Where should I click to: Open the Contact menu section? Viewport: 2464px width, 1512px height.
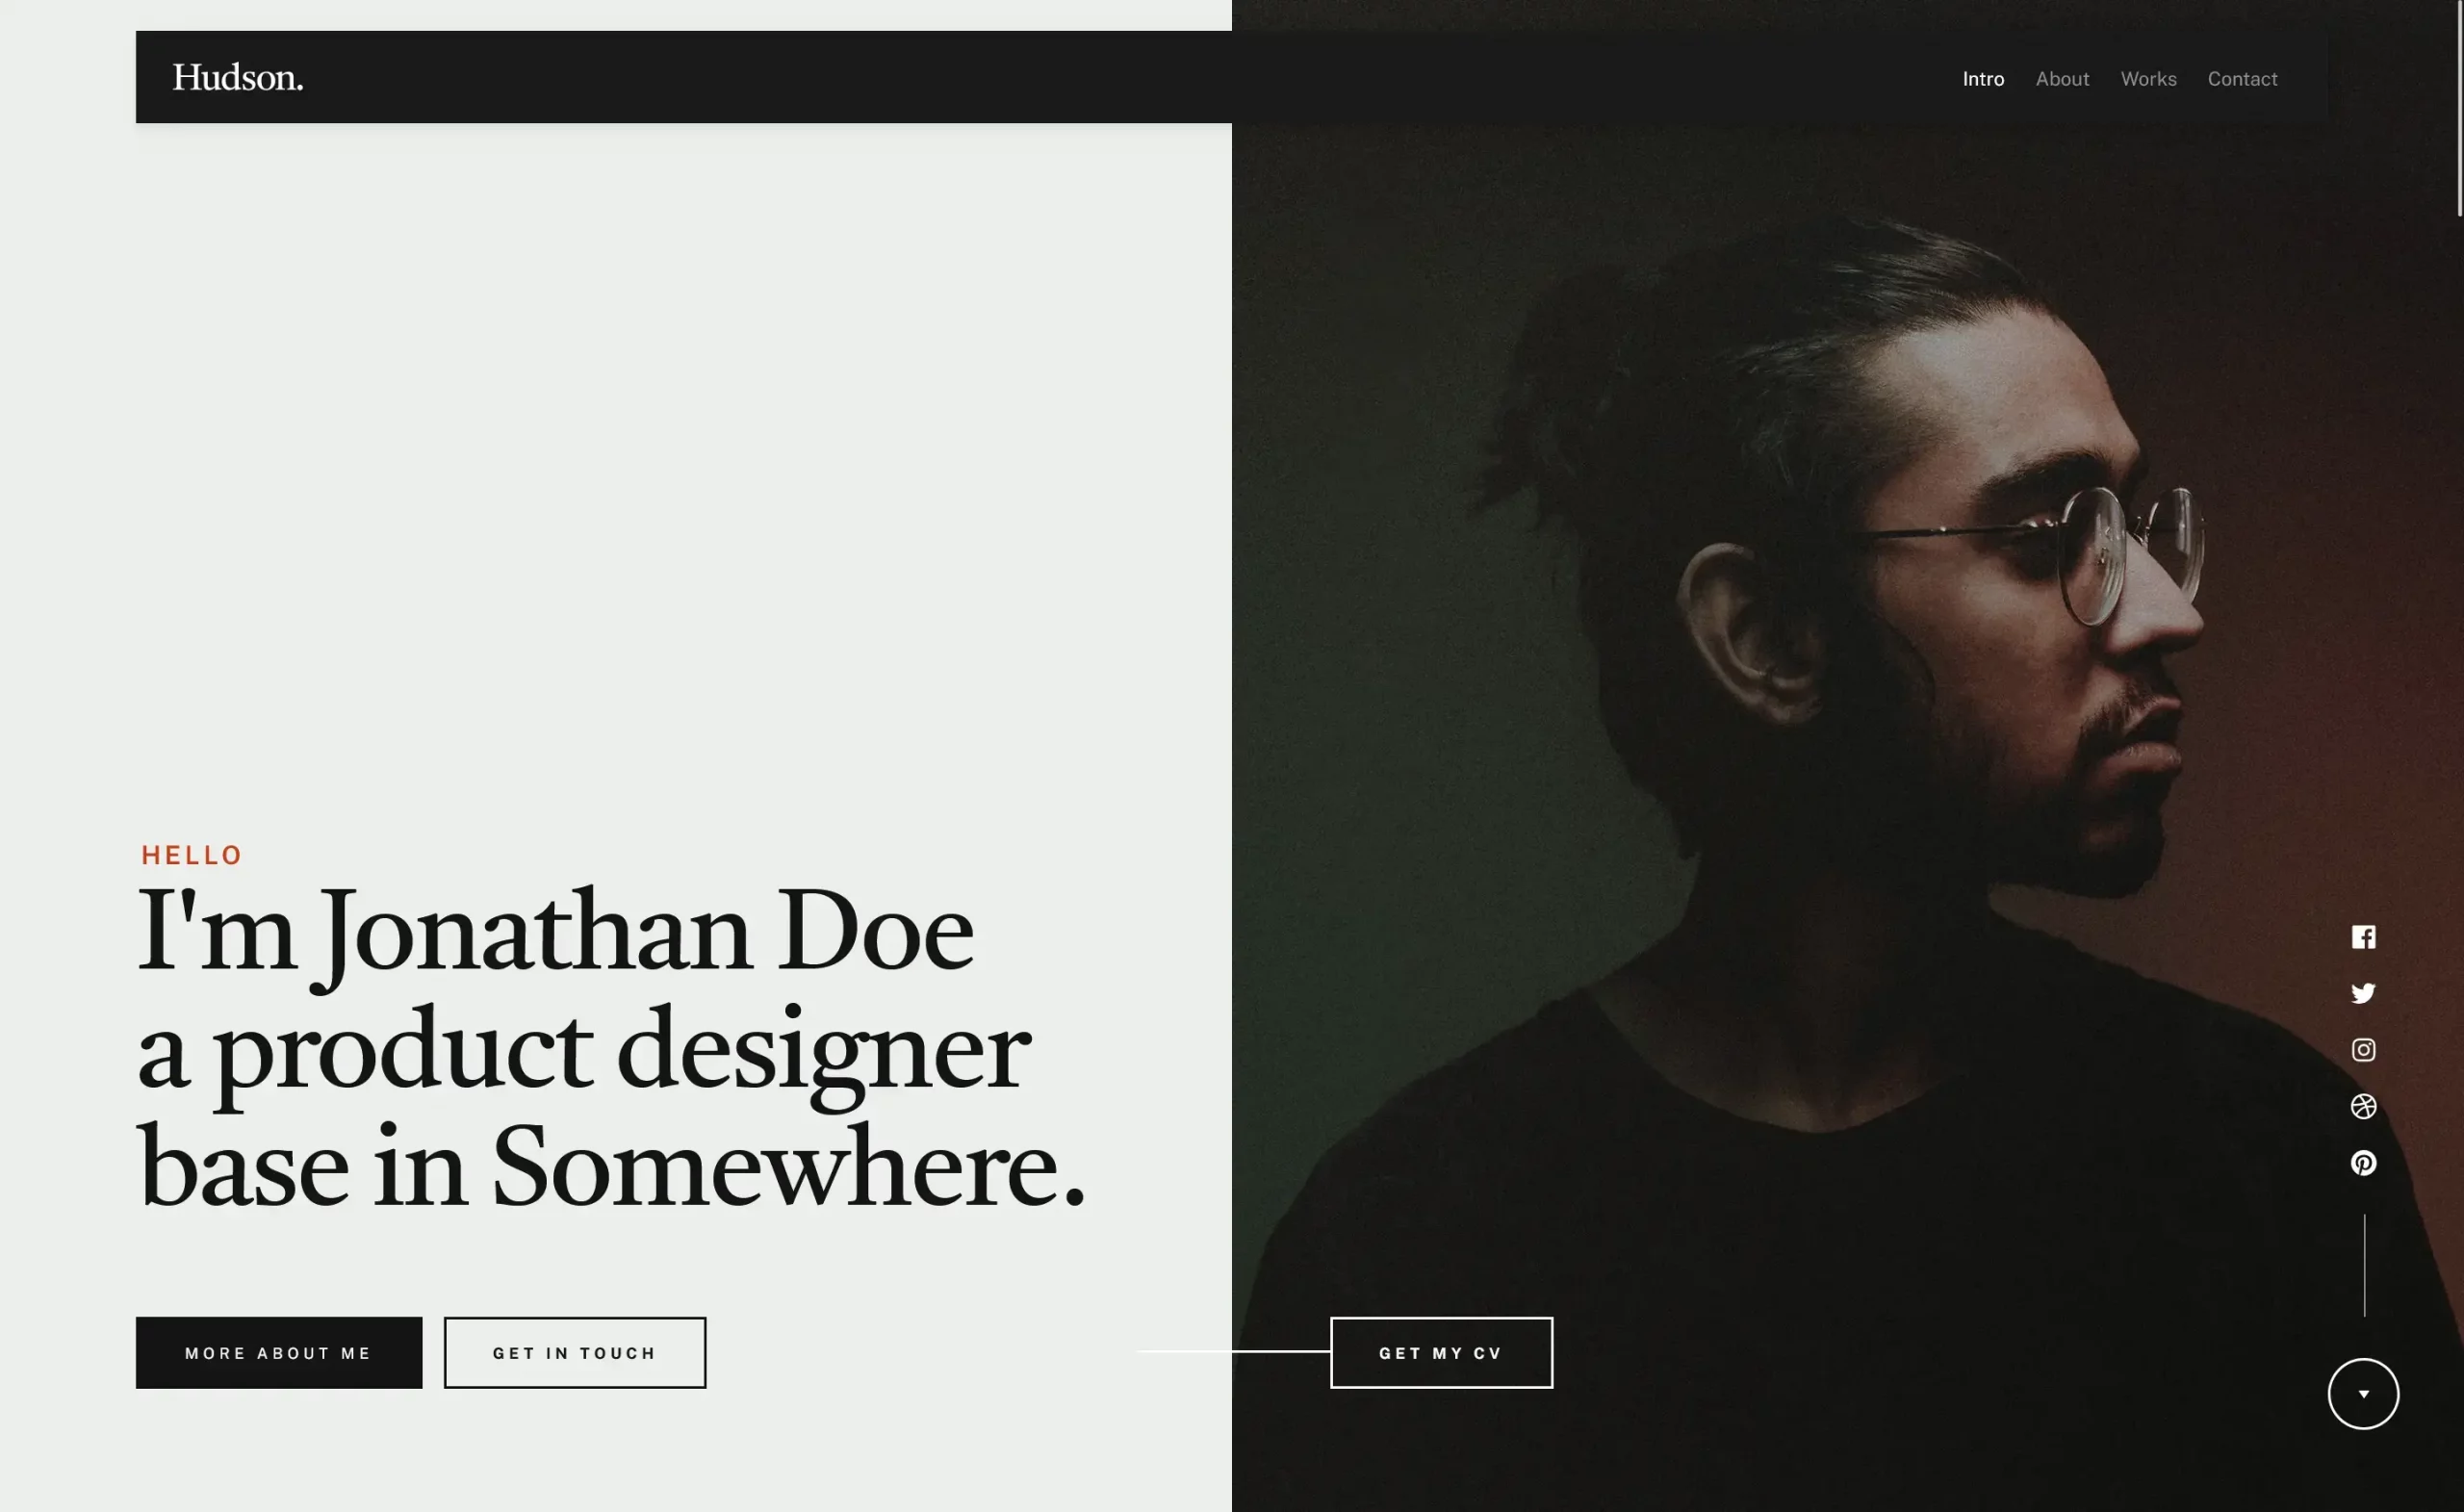(2243, 77)
